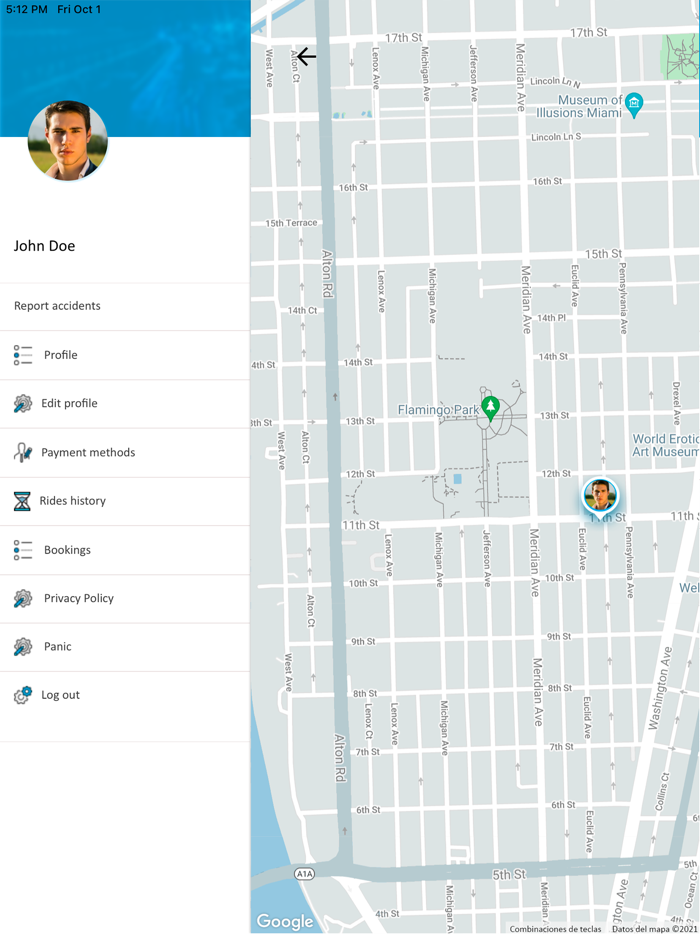Click the Washington Ave road label
The image size is (700, 934).
tap(660, 688)
